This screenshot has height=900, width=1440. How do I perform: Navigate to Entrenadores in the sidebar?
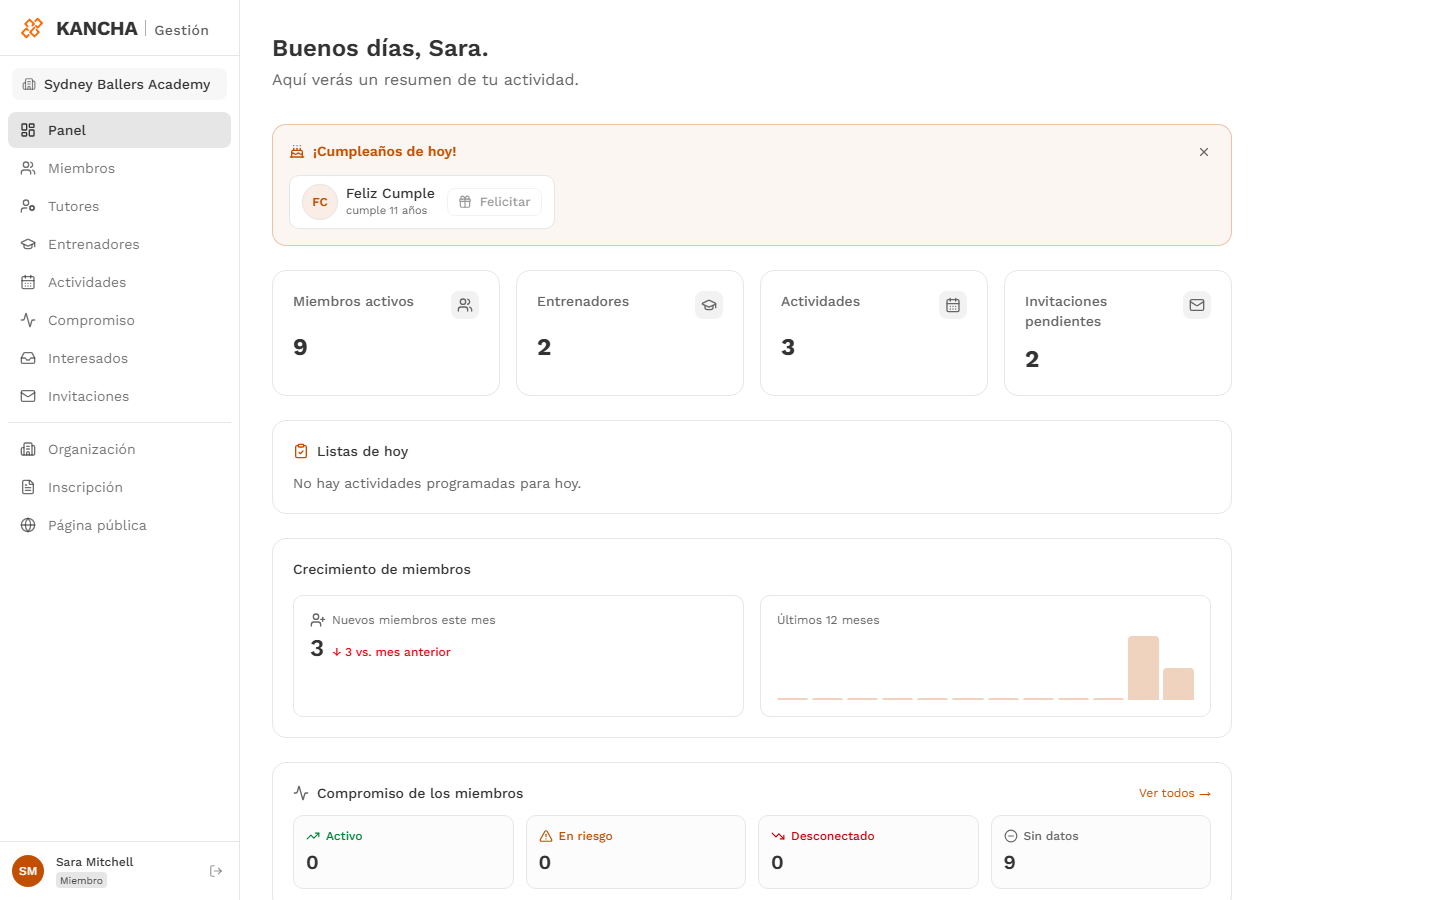click(119, 244)
